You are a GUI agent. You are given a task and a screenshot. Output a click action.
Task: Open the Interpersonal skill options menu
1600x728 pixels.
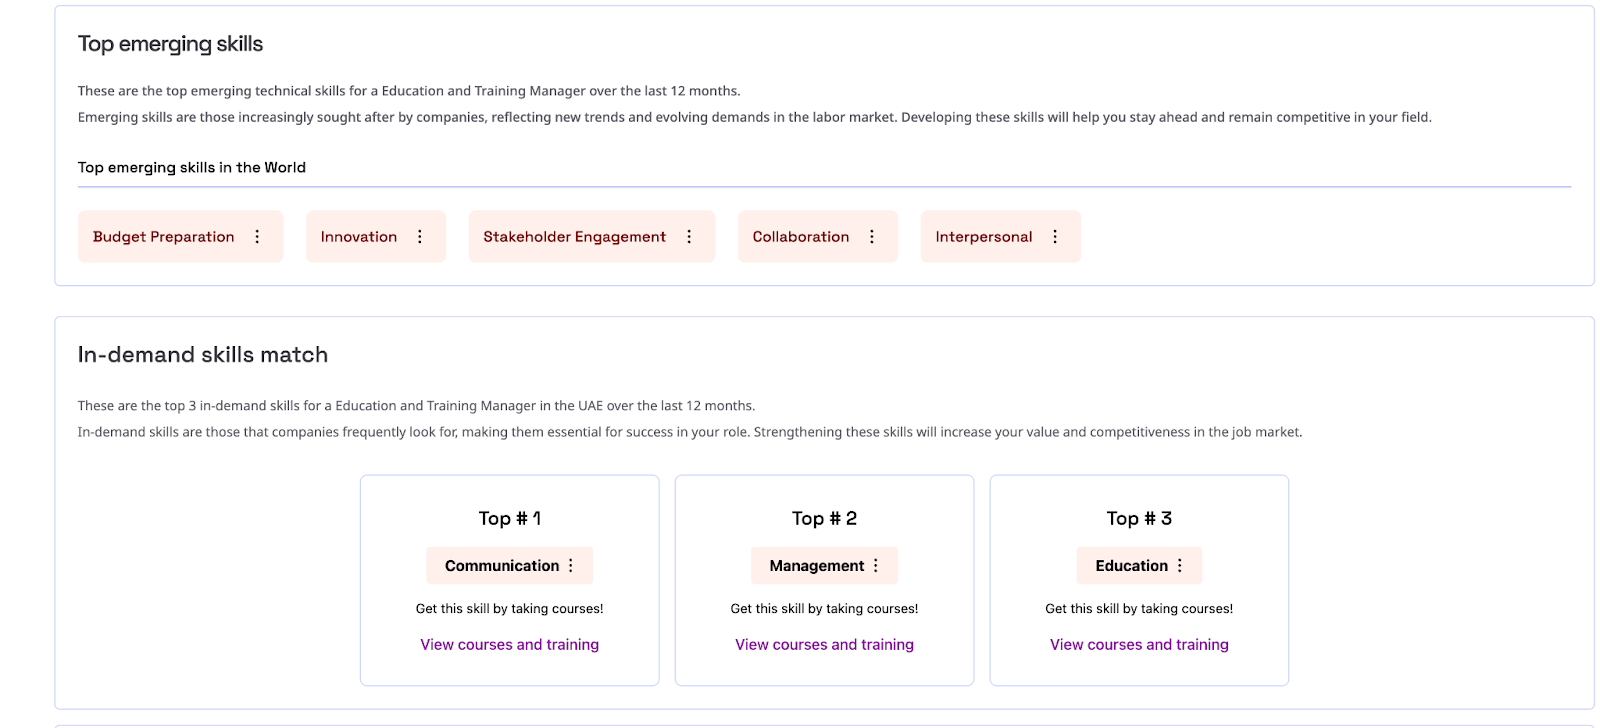(x=1055, y=237)
